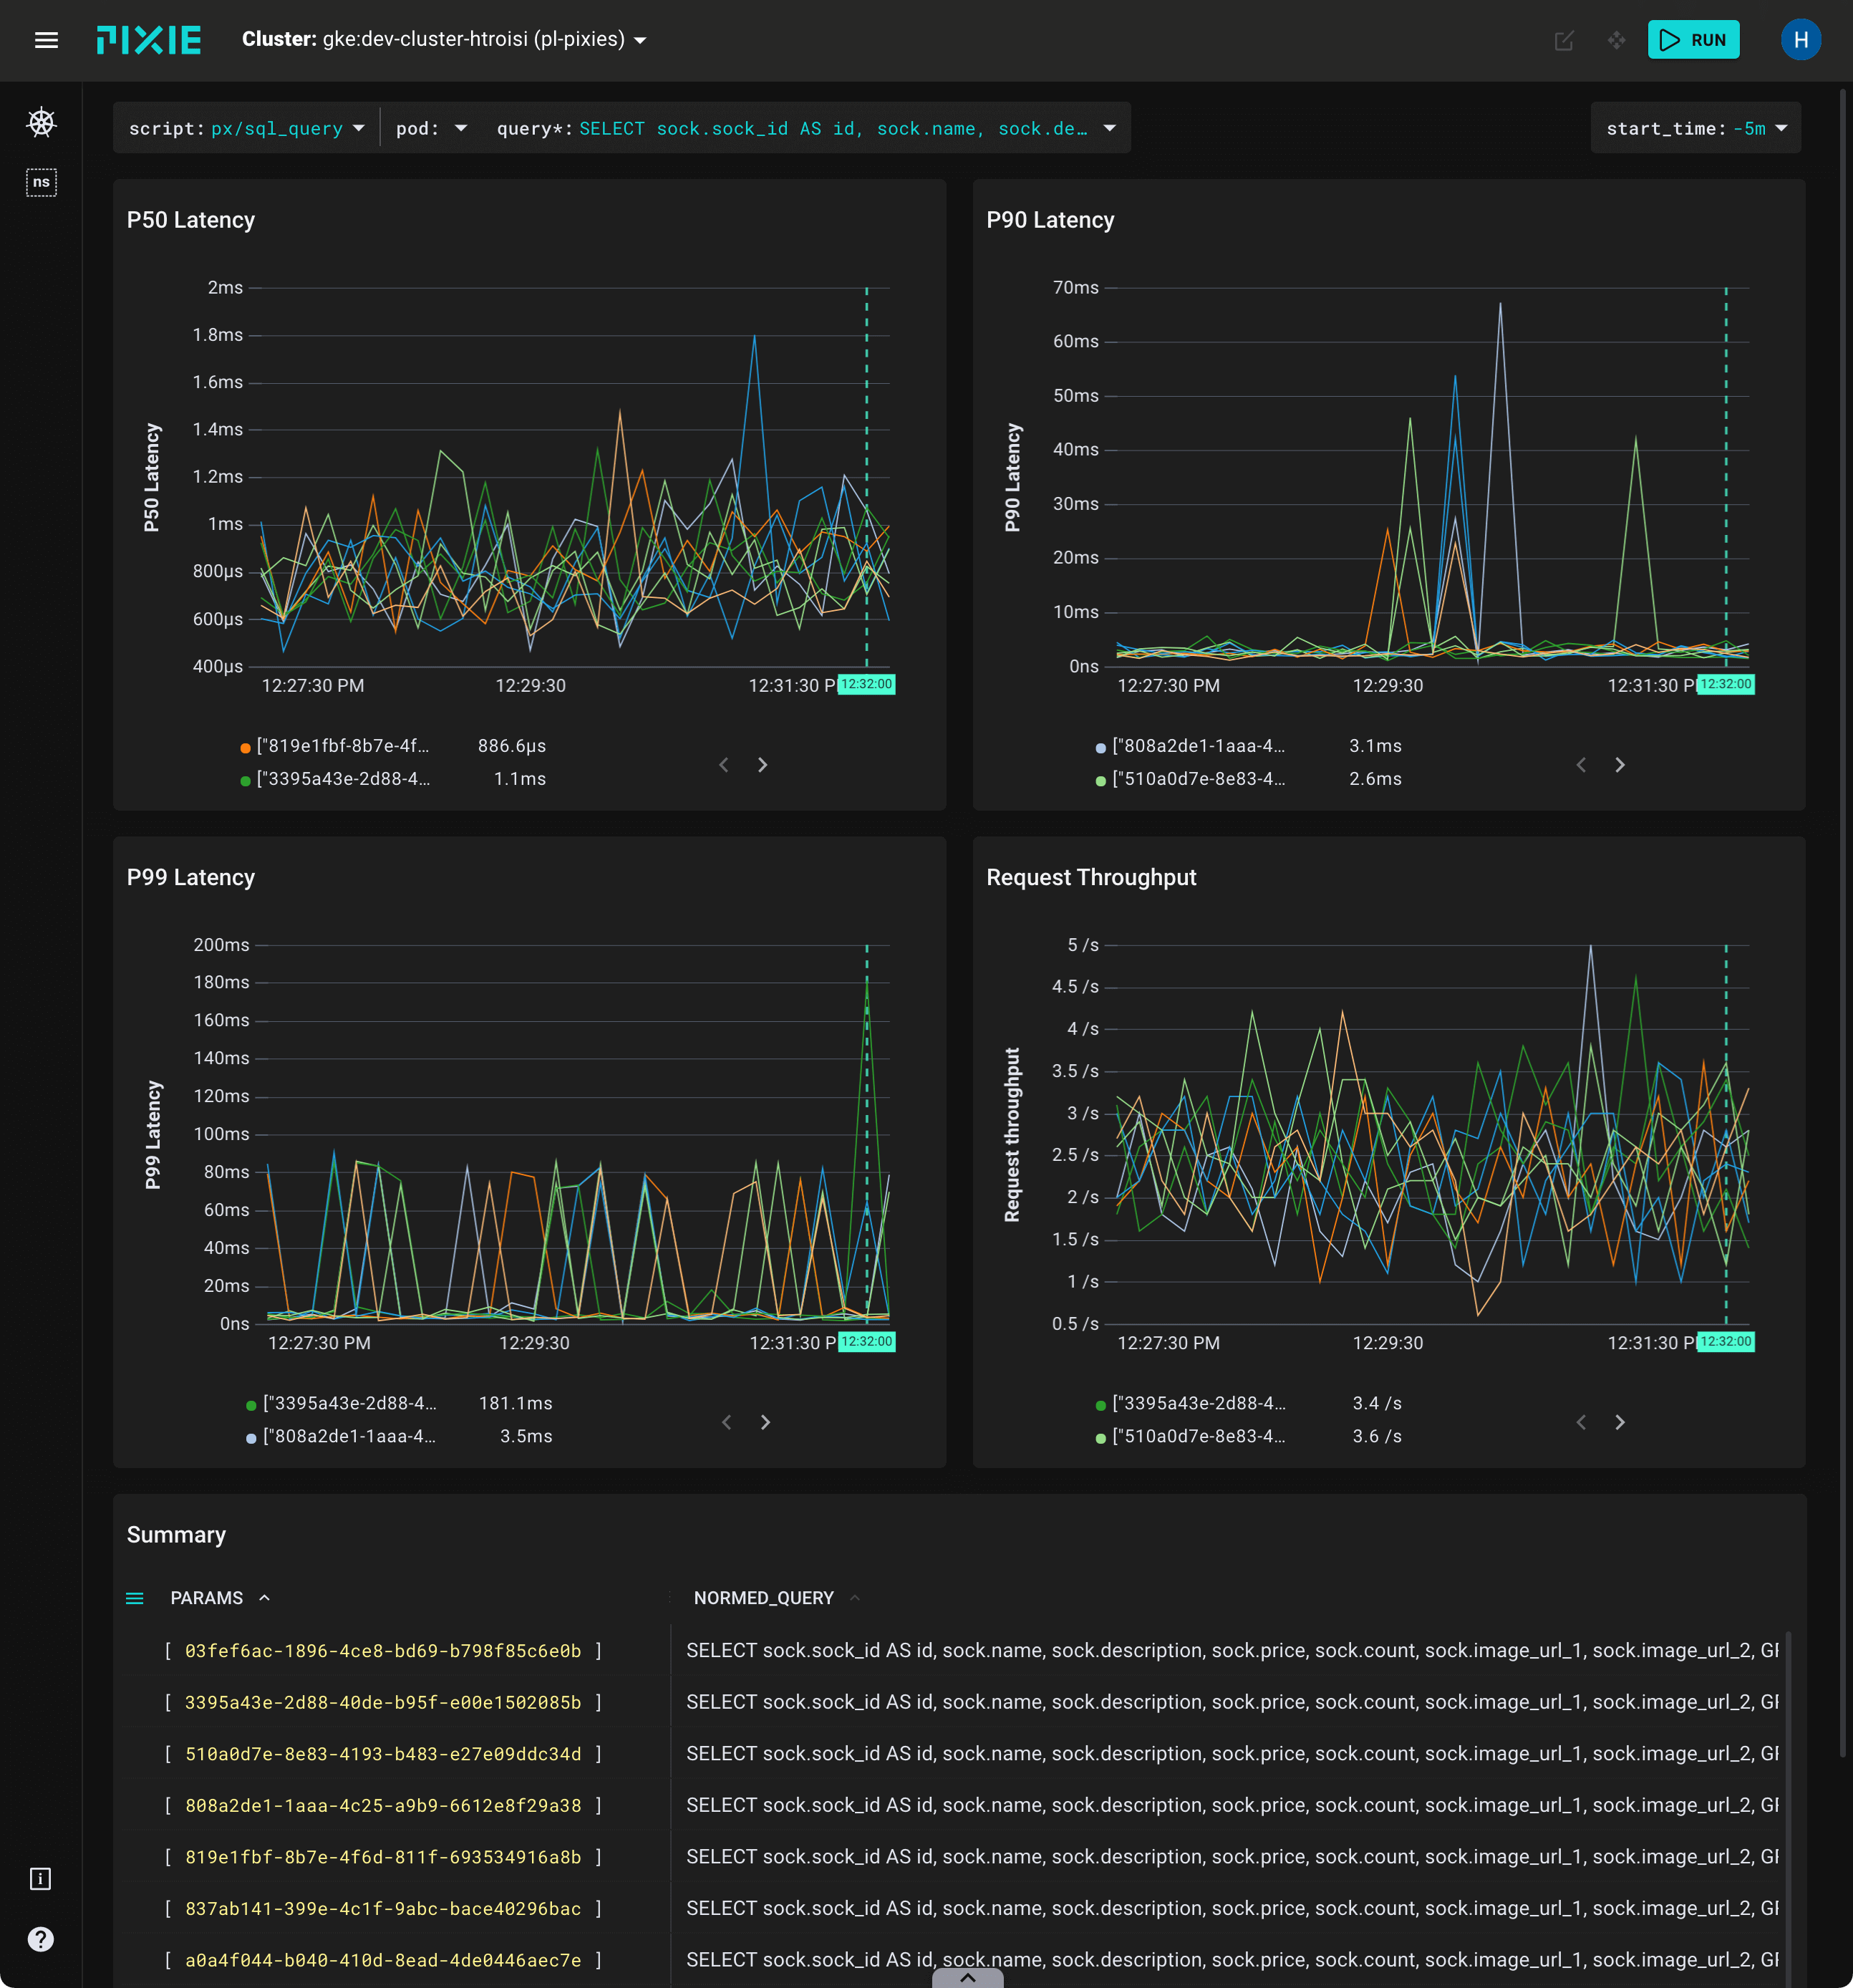
Task: Click the user avatar H icon
Action: [x=1800, y=40]
